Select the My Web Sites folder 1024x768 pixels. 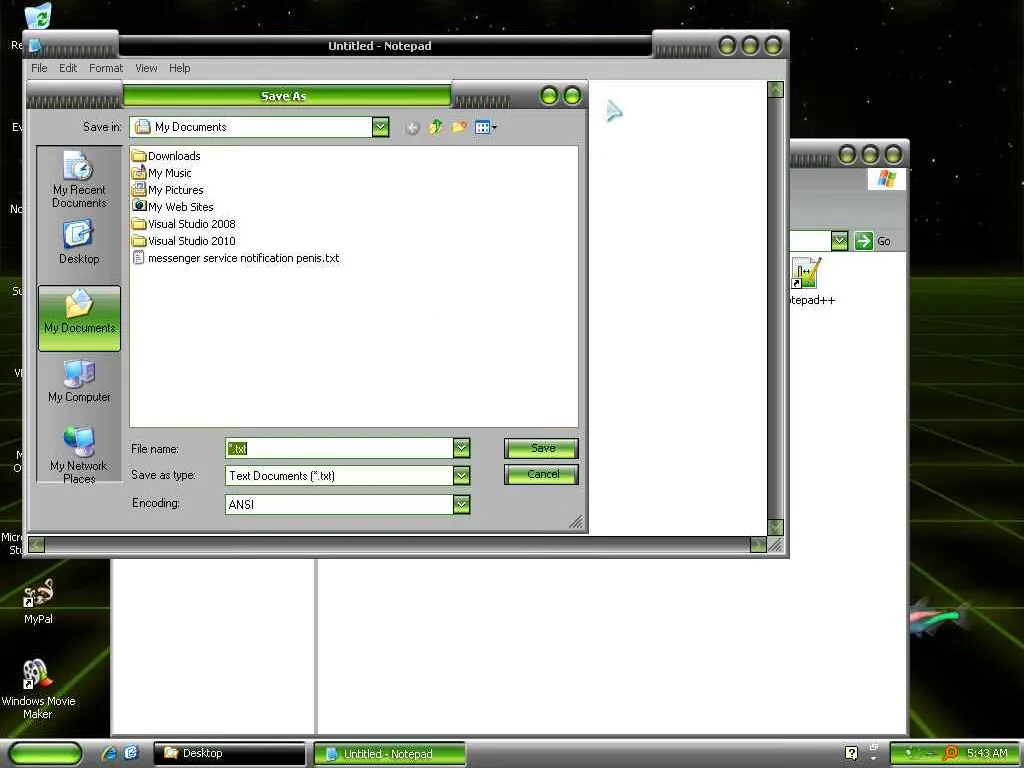click(x=172, y=207)
